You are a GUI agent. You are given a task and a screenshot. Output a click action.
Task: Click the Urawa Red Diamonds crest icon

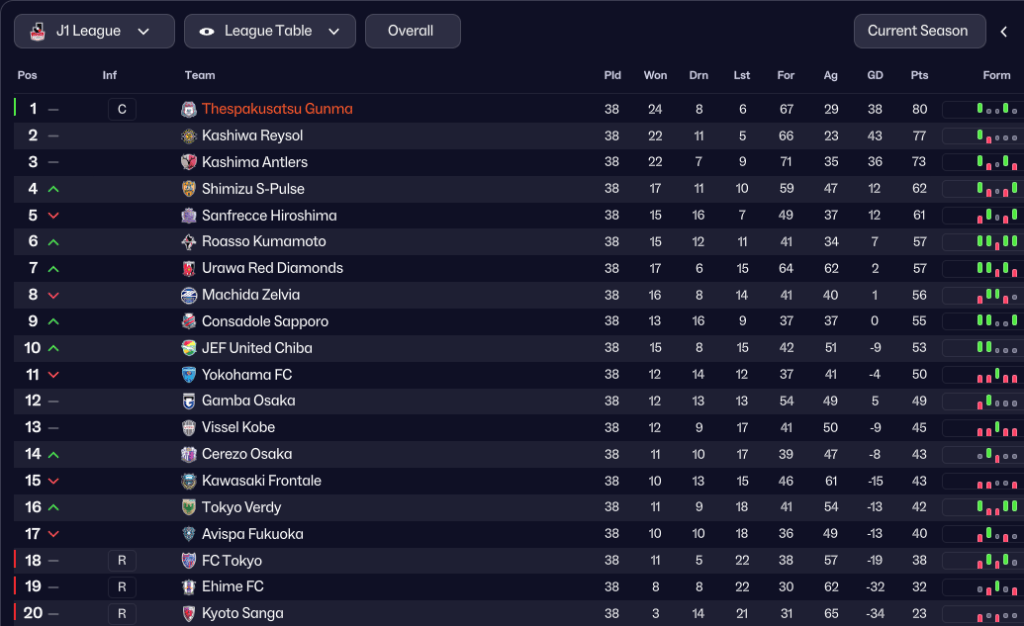tap(189, 268)
